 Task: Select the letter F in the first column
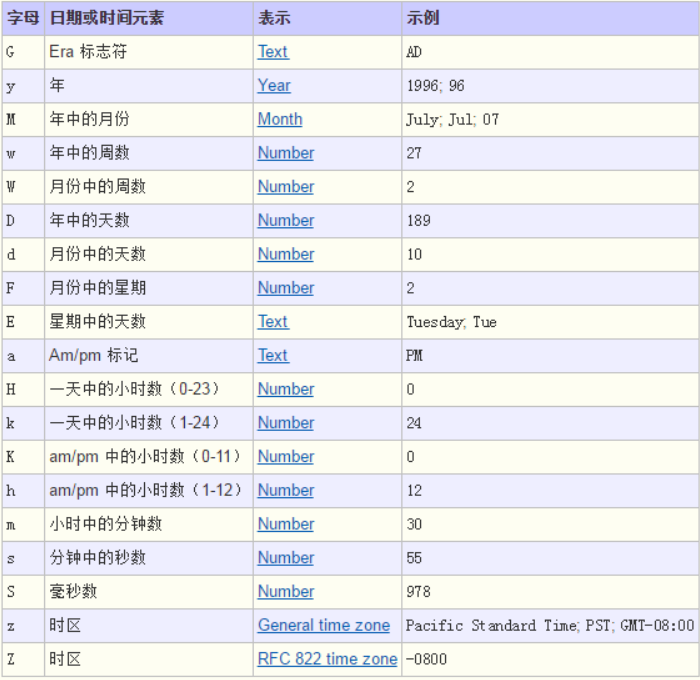[x=11, y=288]
